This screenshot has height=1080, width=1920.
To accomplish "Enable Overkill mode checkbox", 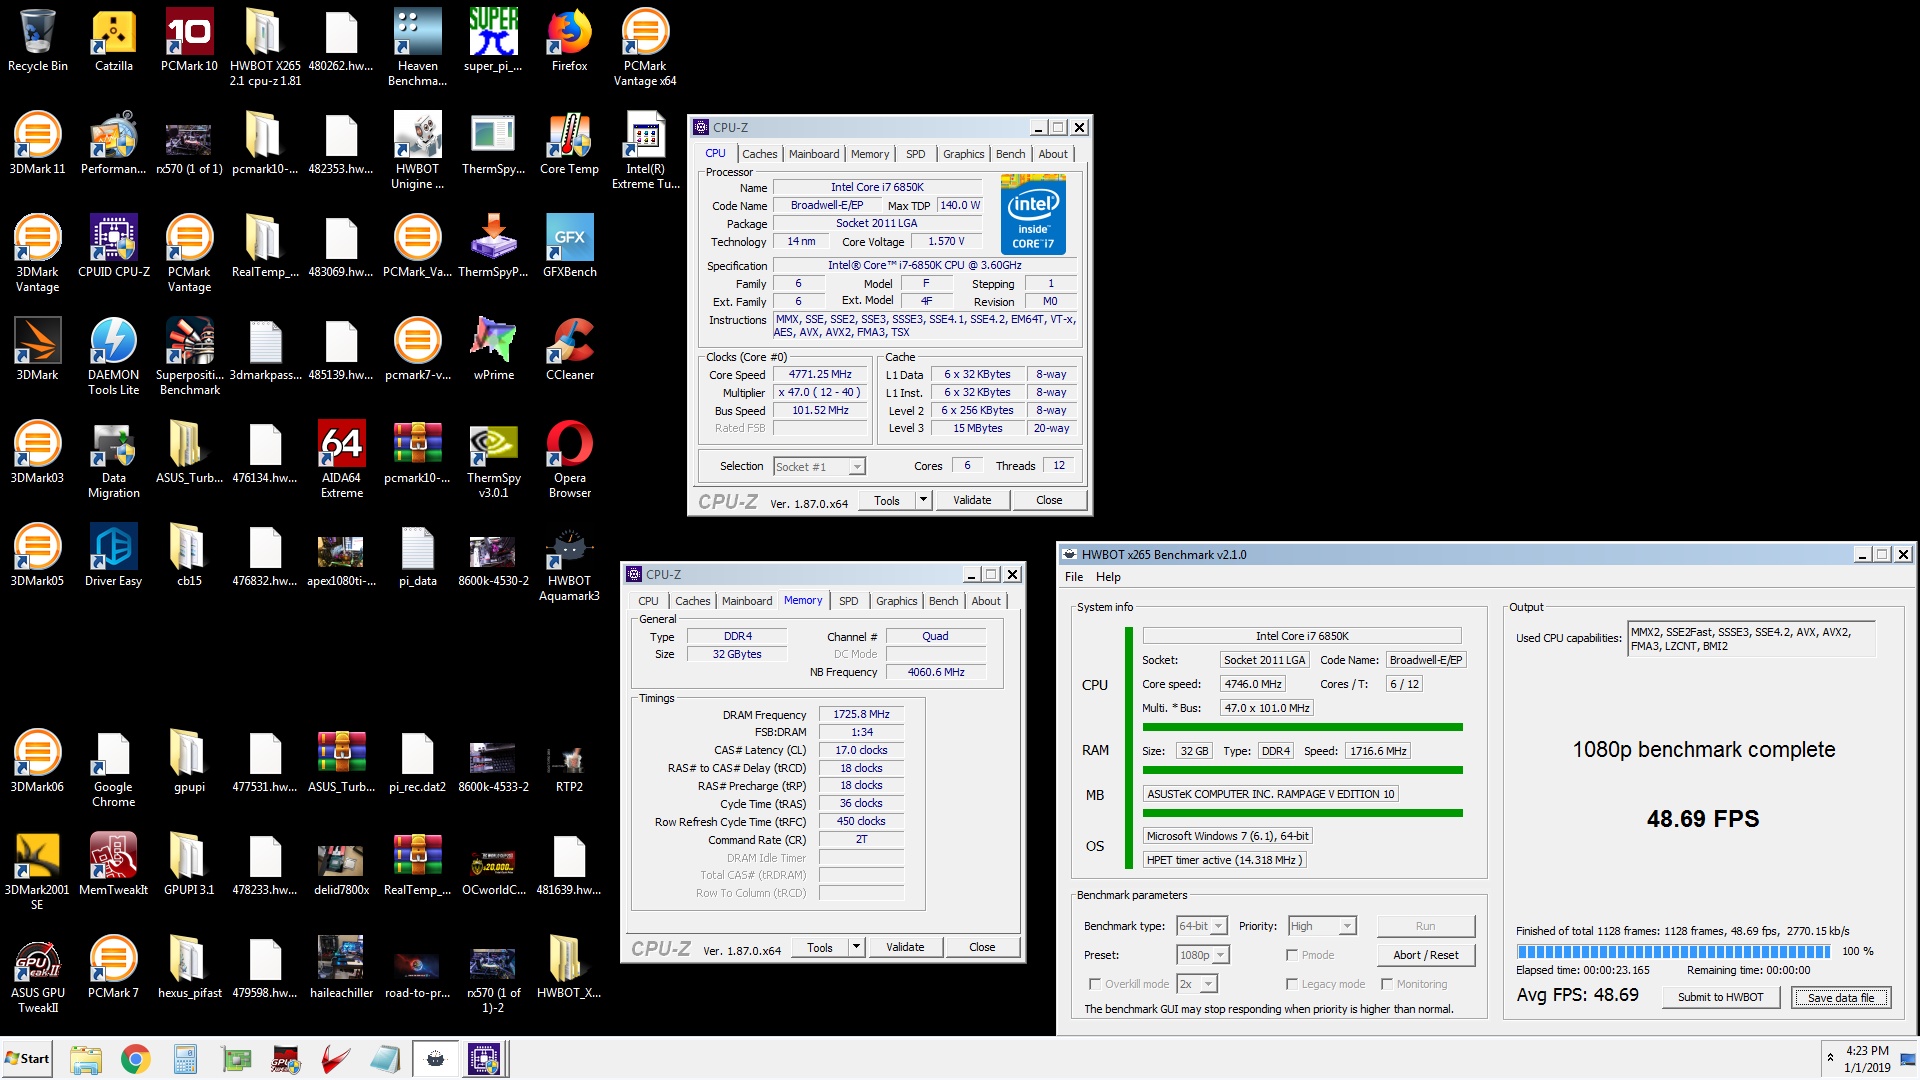I will [x=1094, y=984].
